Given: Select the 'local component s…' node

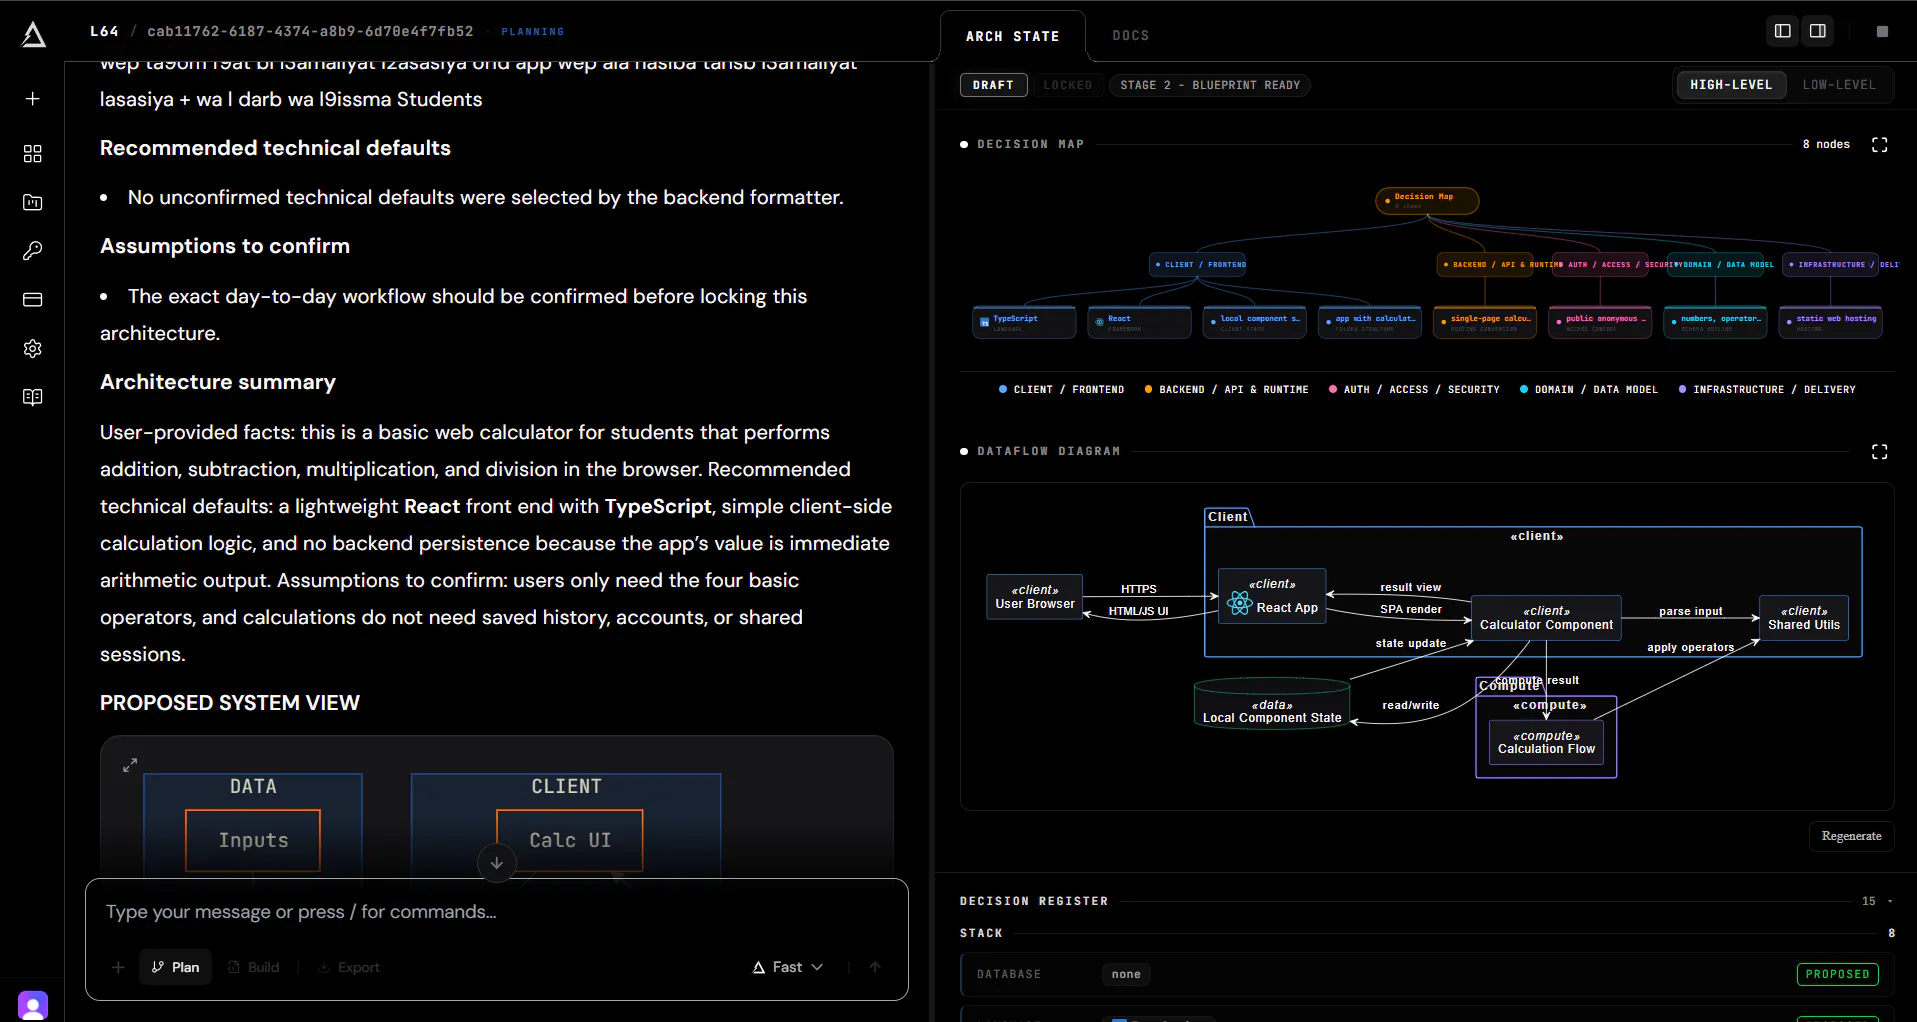Looking at the screenshot, I should (1254, 322).
